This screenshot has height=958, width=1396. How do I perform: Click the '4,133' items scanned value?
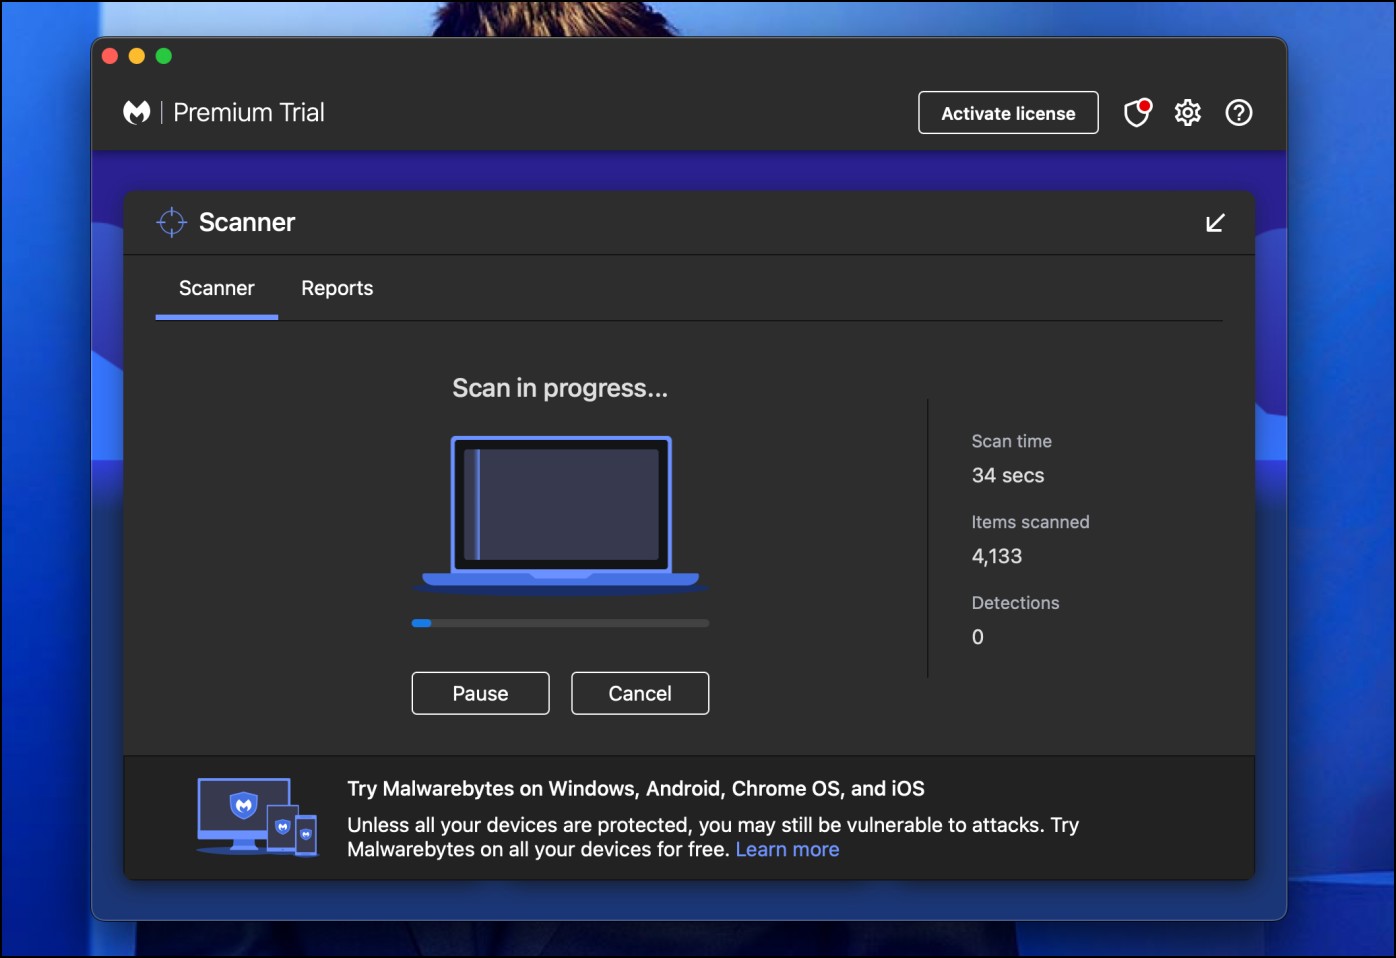[997, 556]
